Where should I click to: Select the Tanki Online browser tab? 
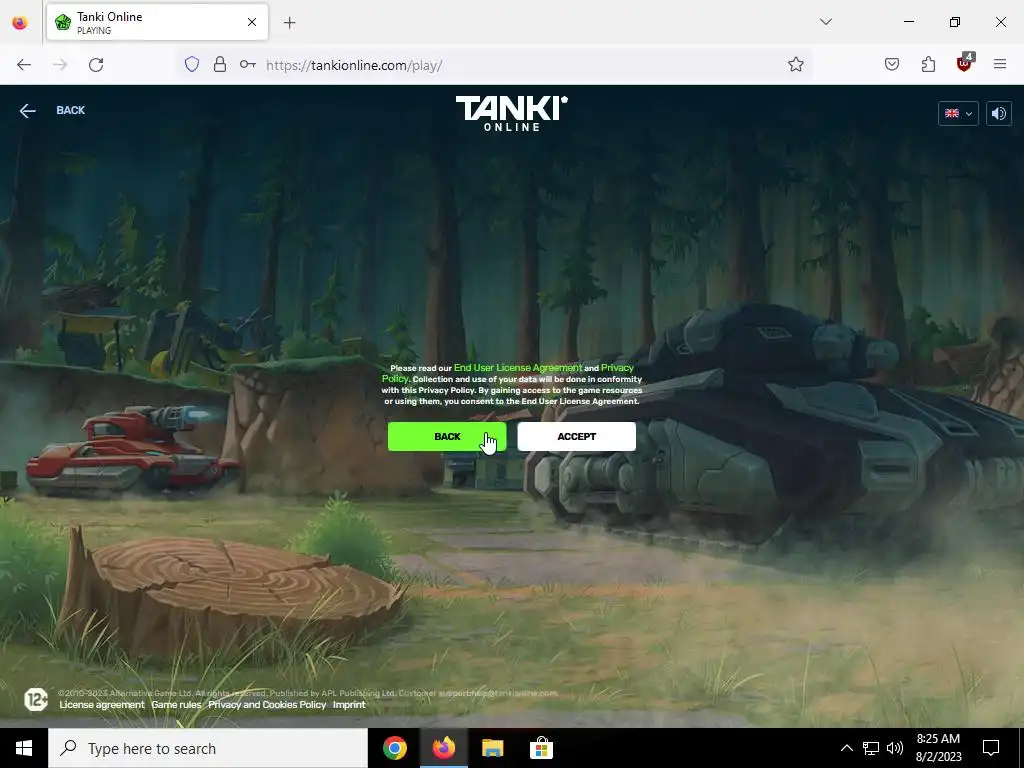pyautogui.click(x=157, y=22)
